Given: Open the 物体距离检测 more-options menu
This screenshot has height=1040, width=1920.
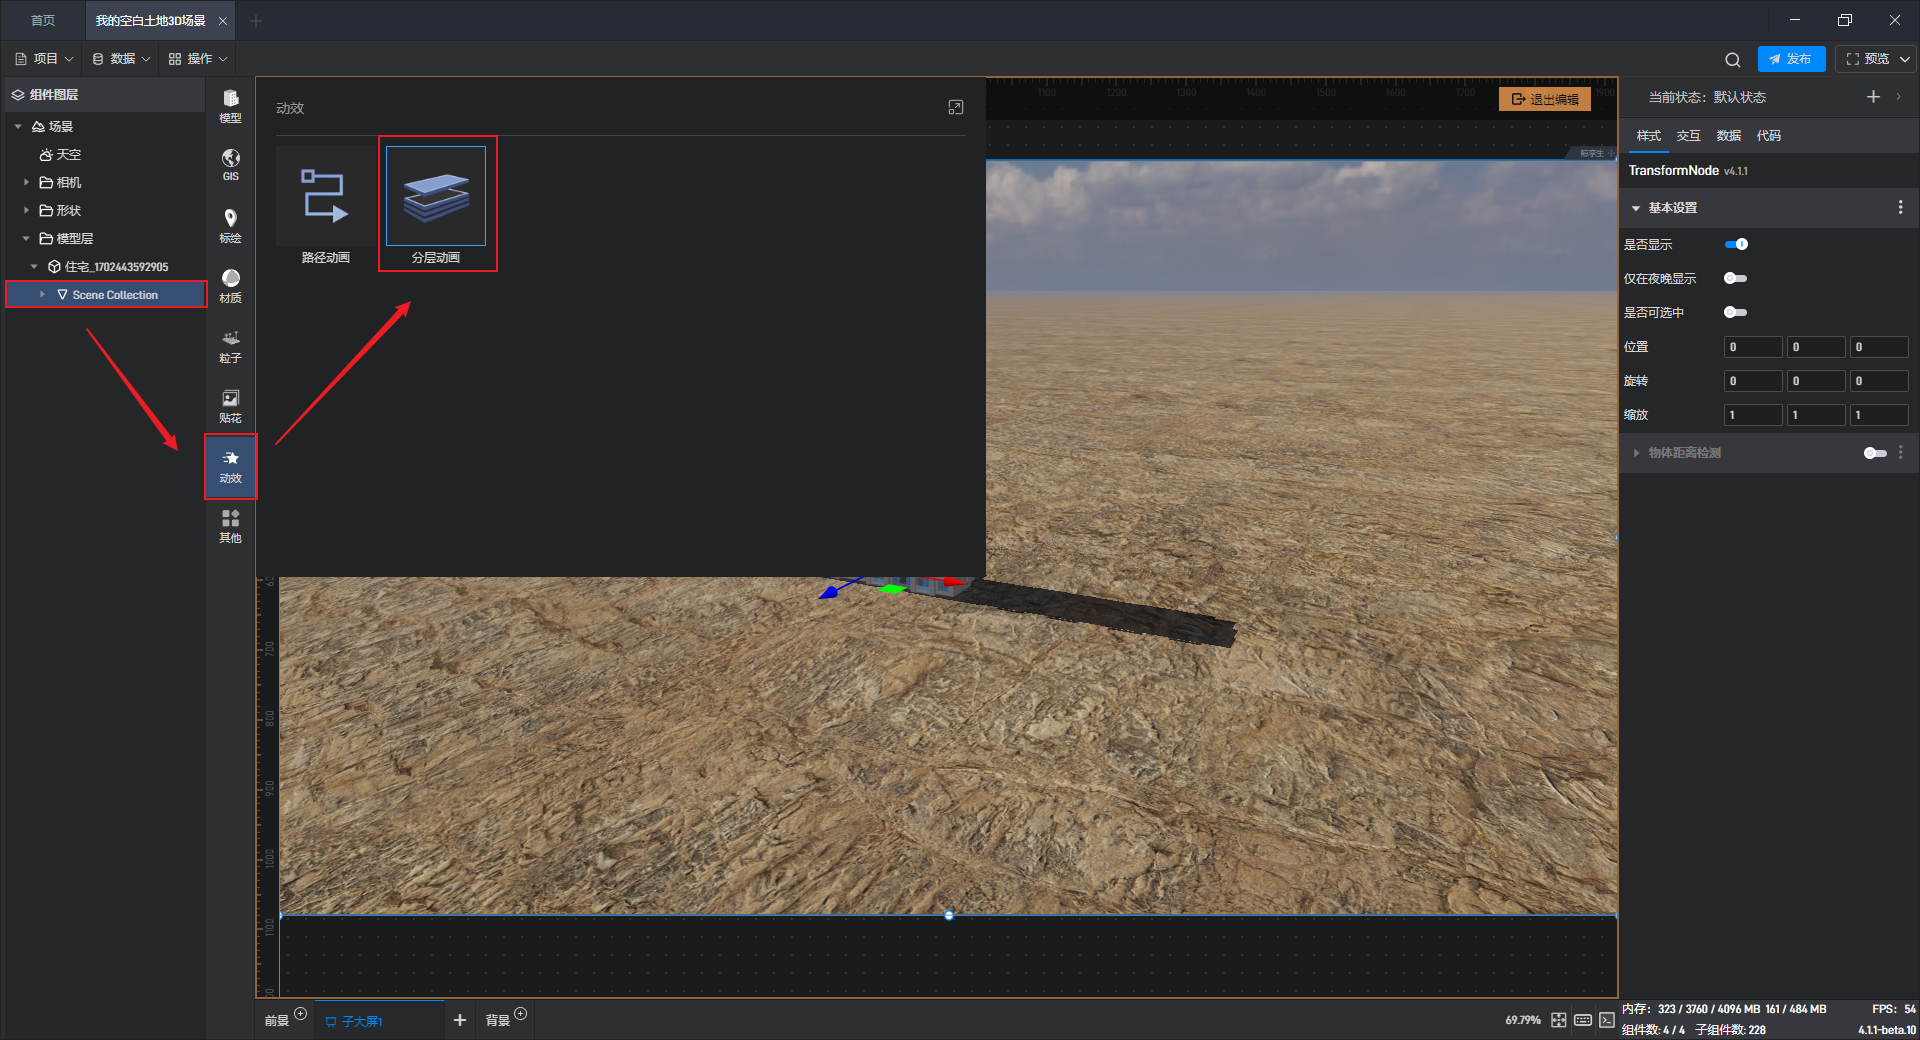Looking at the screenshot, I should pyautogui.click(x=1900, y=453).
